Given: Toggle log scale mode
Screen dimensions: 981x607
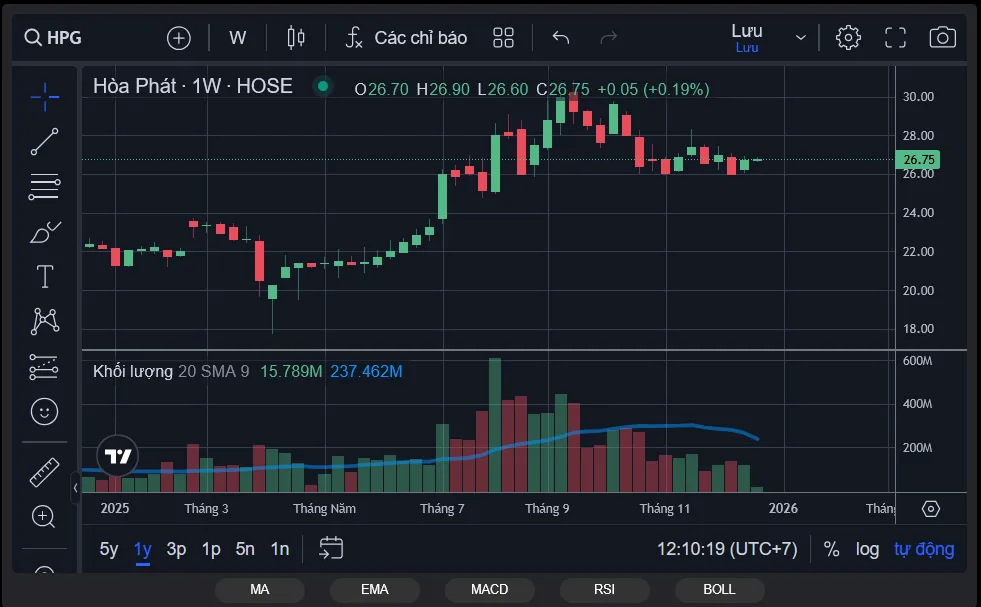Looking at the screenshot, I should click(x=867, y=549).
